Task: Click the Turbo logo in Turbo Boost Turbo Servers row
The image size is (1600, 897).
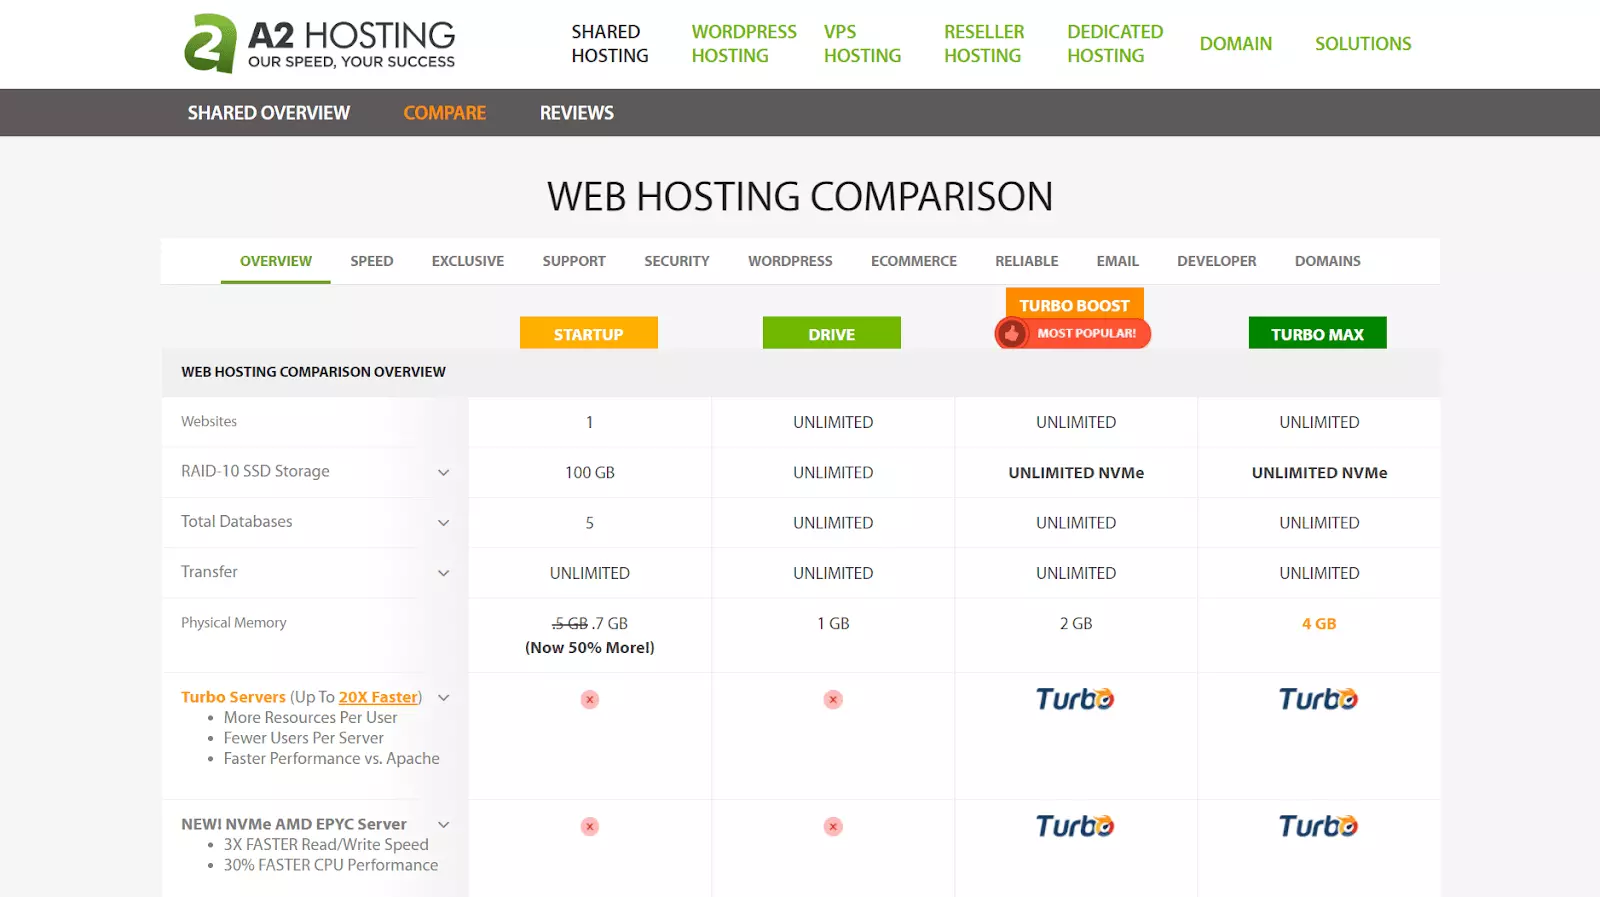Action: point(1075,698)
